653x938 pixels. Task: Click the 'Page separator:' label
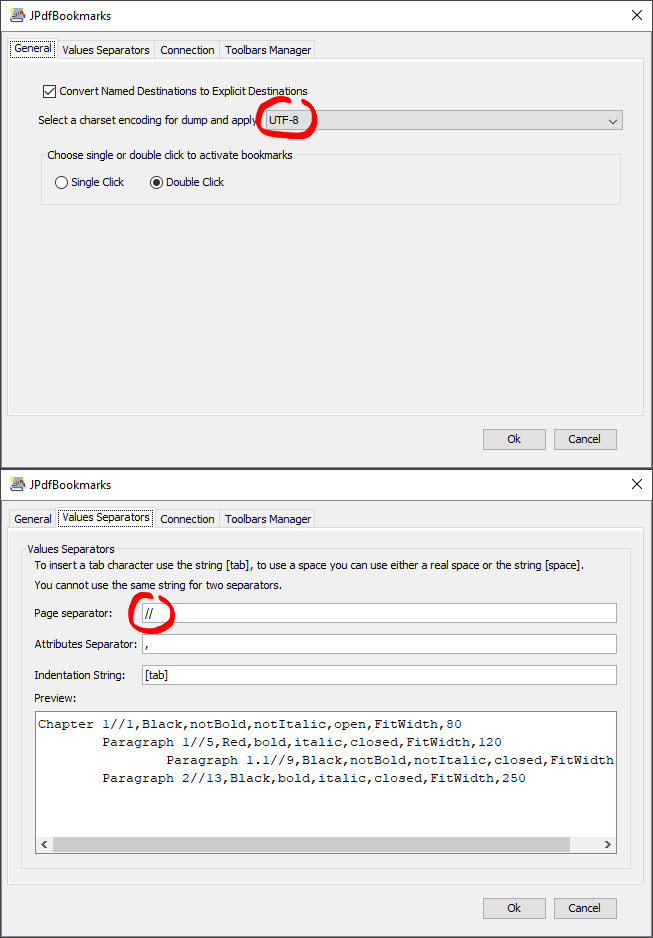click(73, 613)
